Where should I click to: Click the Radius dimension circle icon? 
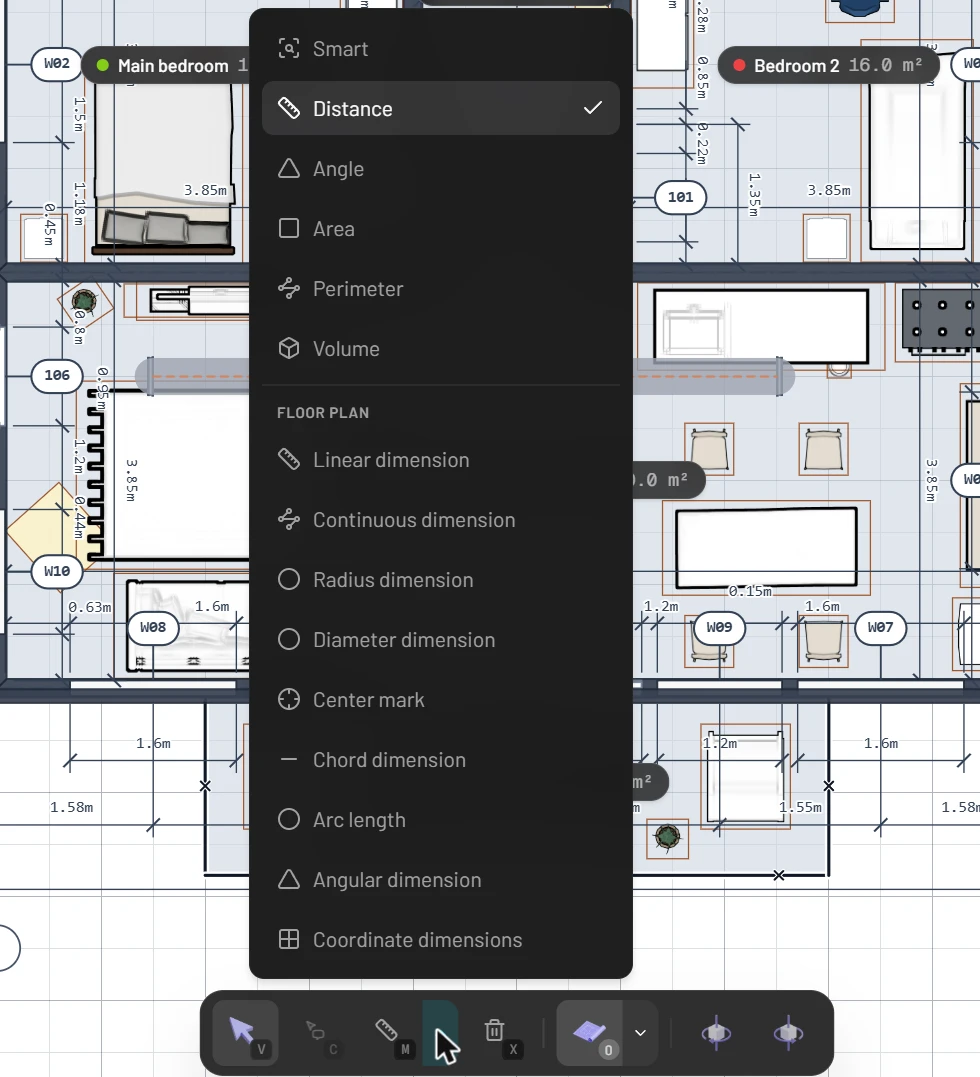point(289,580)
